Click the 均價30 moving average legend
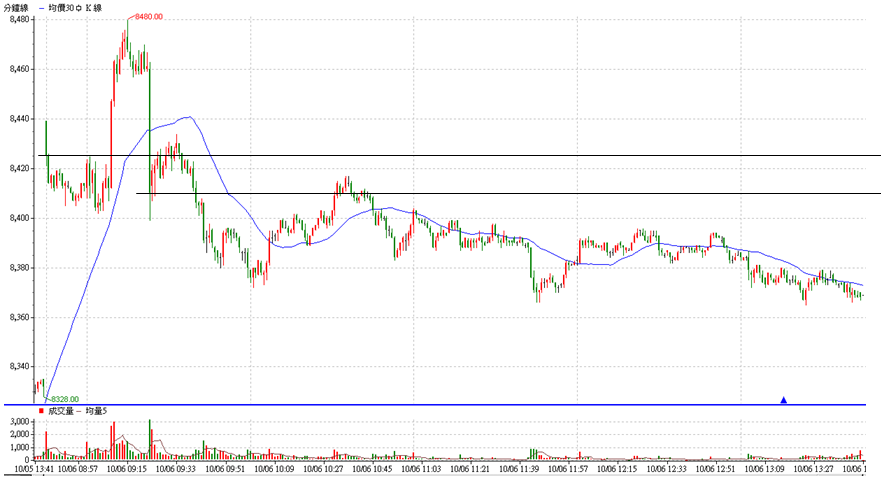 pos(62,8)
